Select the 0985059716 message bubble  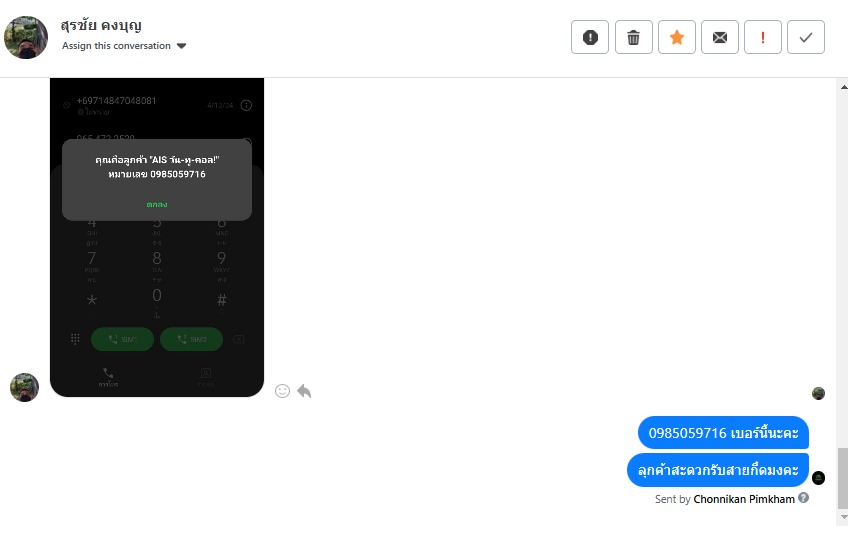[x=723, y=433]
